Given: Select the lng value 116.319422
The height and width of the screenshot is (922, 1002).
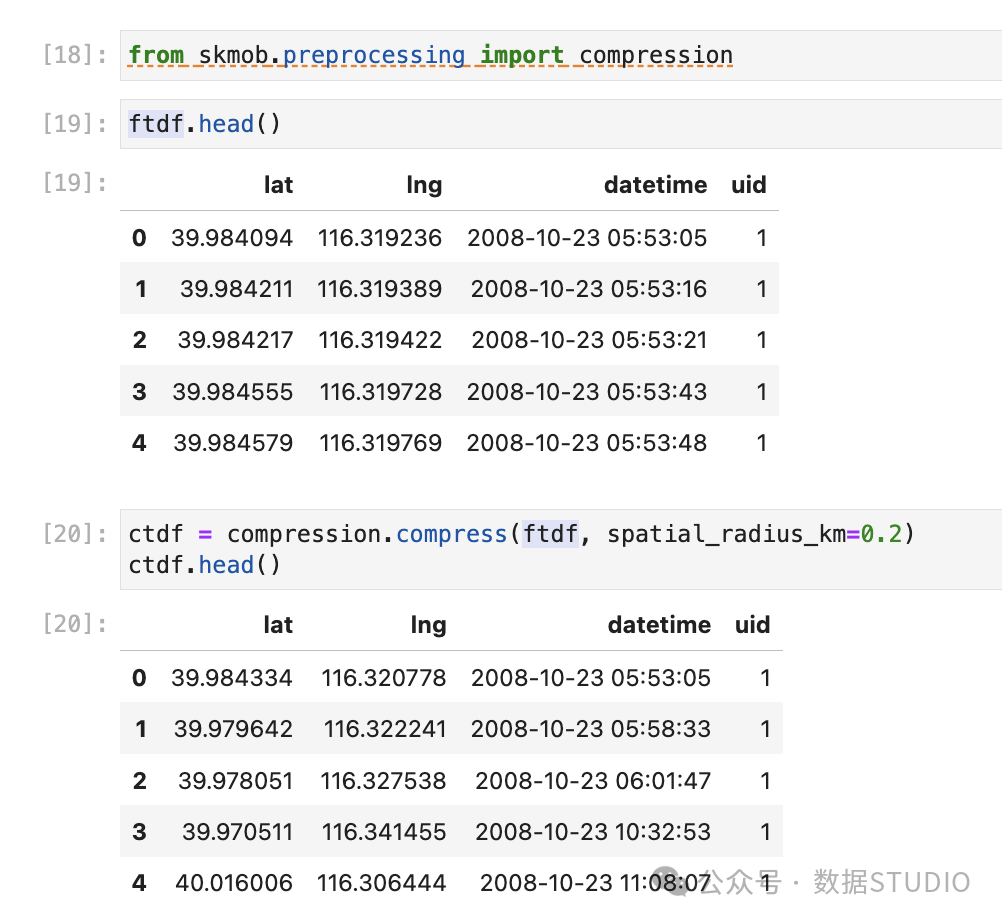Looking at the screenshot, I should click(380, 340).
